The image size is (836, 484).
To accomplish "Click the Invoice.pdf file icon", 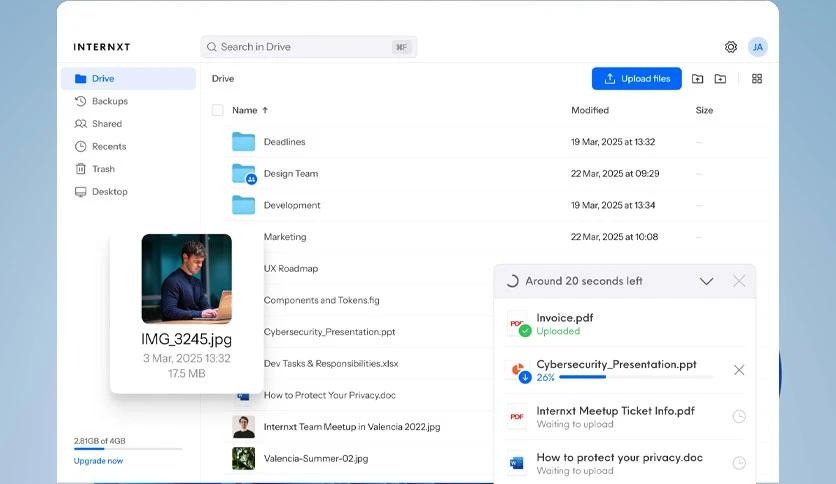I will click(x=518, y=324).
